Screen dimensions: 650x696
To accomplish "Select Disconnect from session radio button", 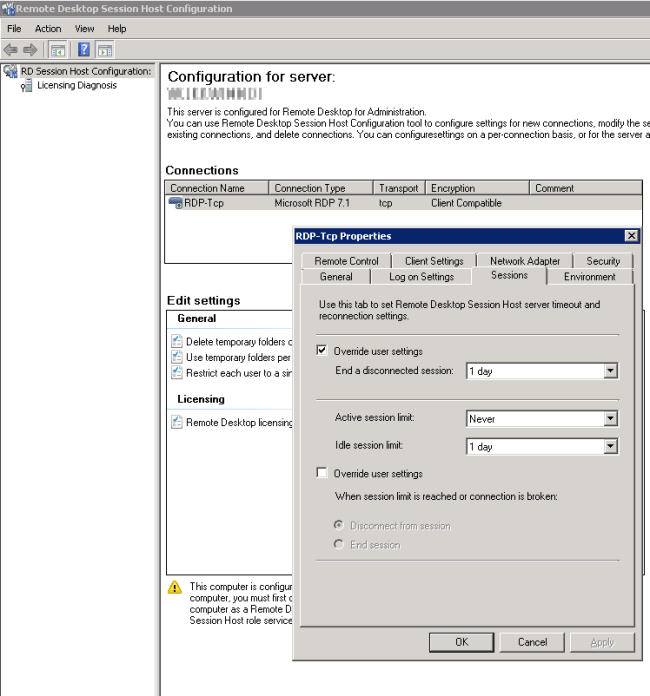I will (339, 525).
